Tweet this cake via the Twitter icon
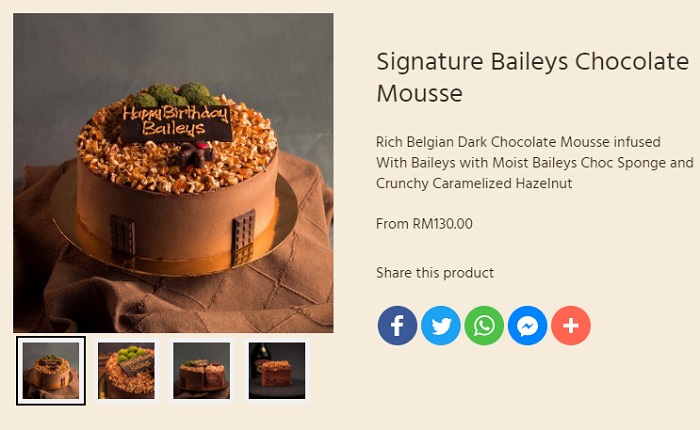 pos(441,326)
